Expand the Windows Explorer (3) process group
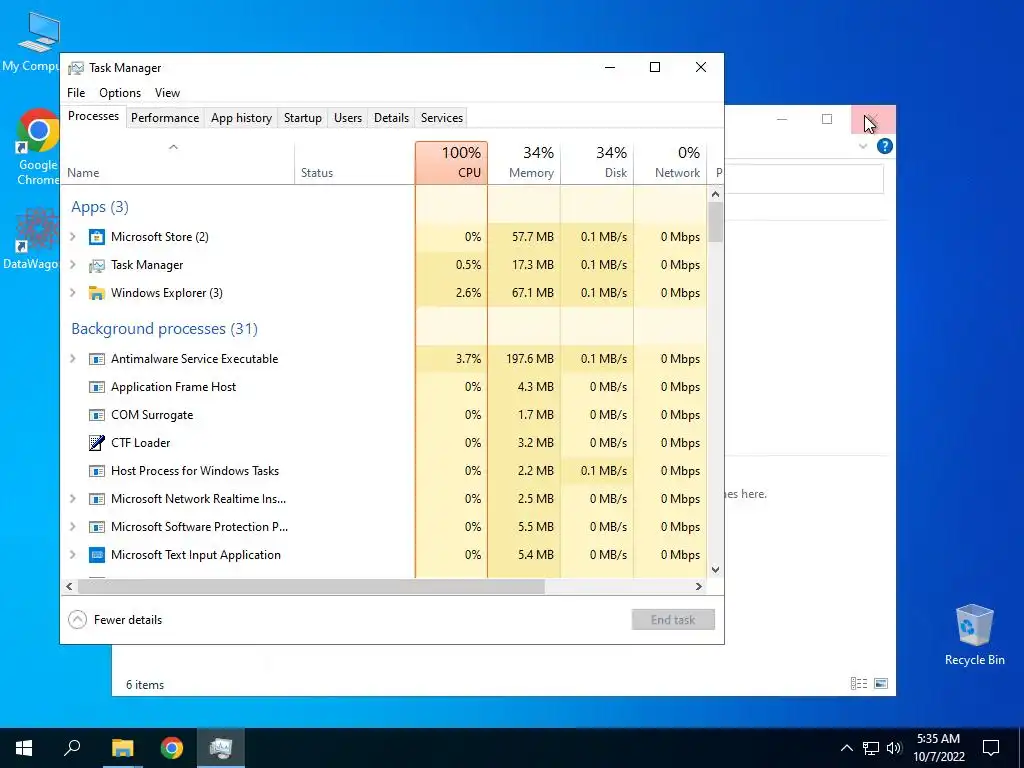Image resolution: width=1024 pixels, height=768 pixels. (73, 293)
